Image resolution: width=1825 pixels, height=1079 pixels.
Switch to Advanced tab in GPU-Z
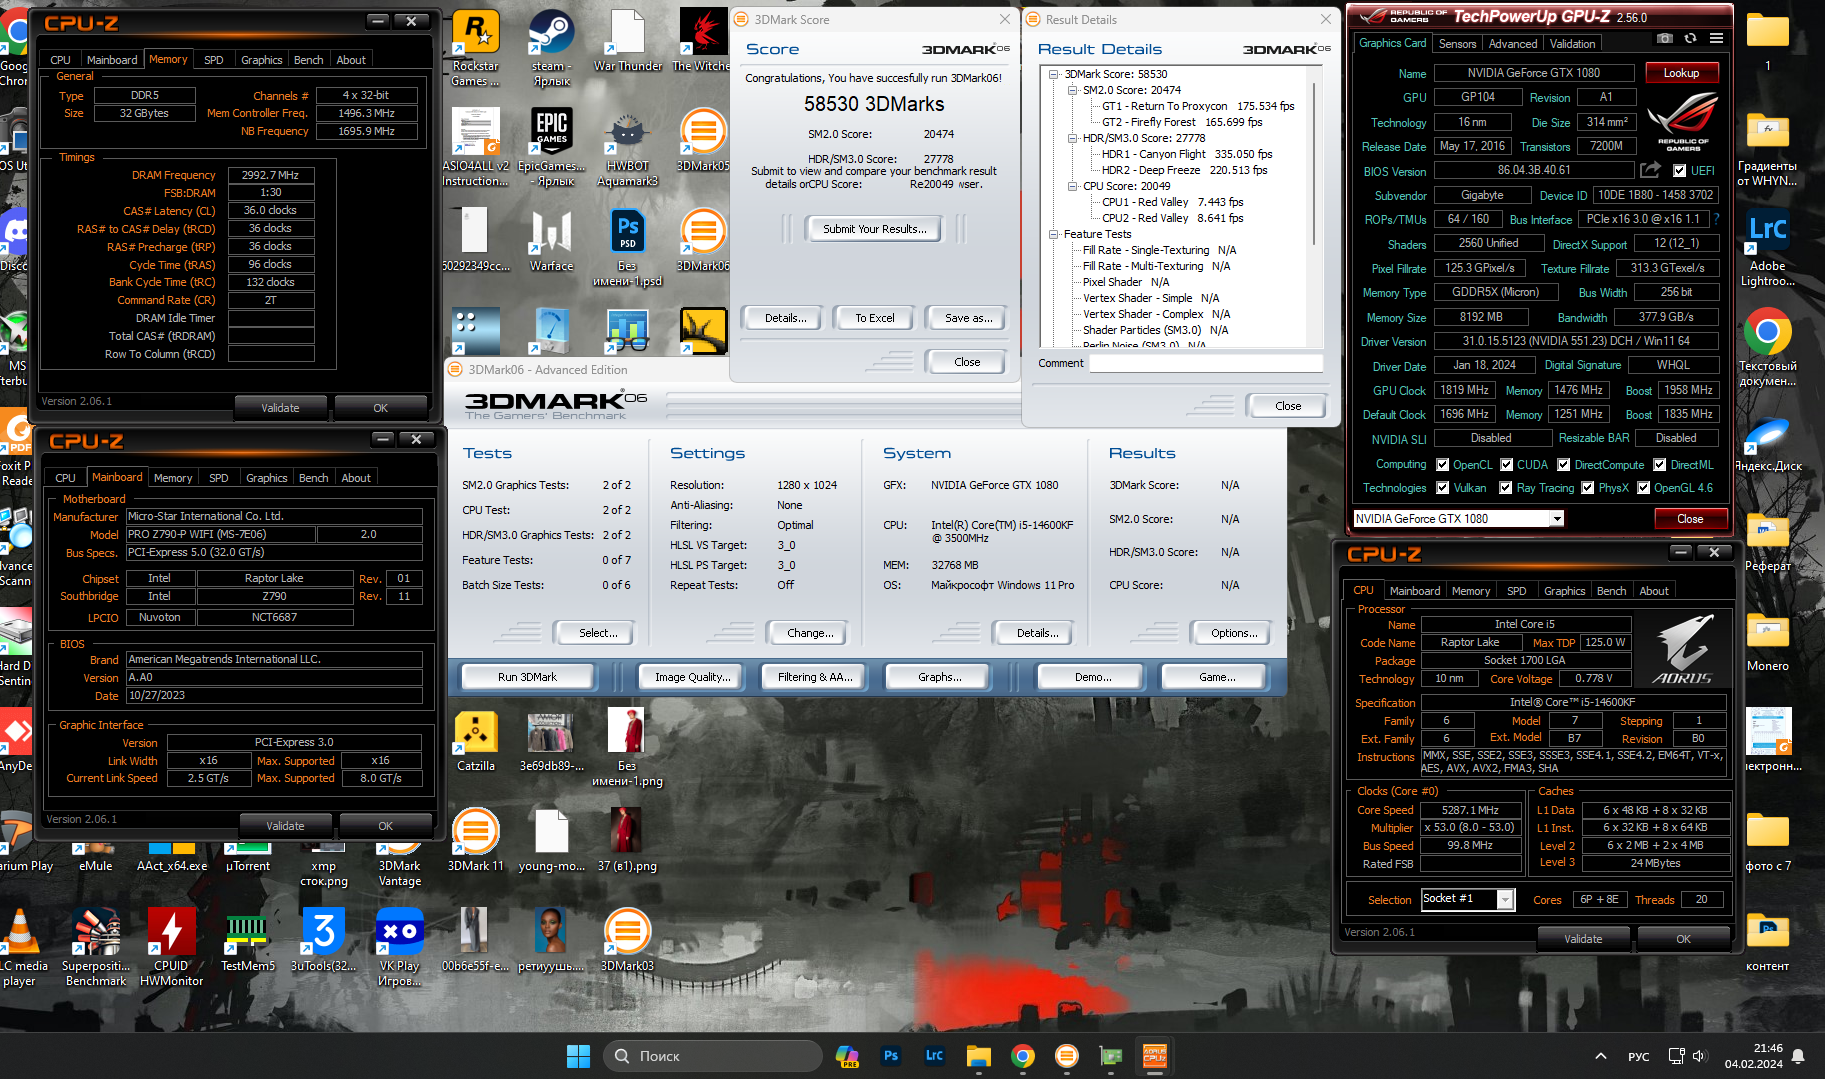(1513, 44)
